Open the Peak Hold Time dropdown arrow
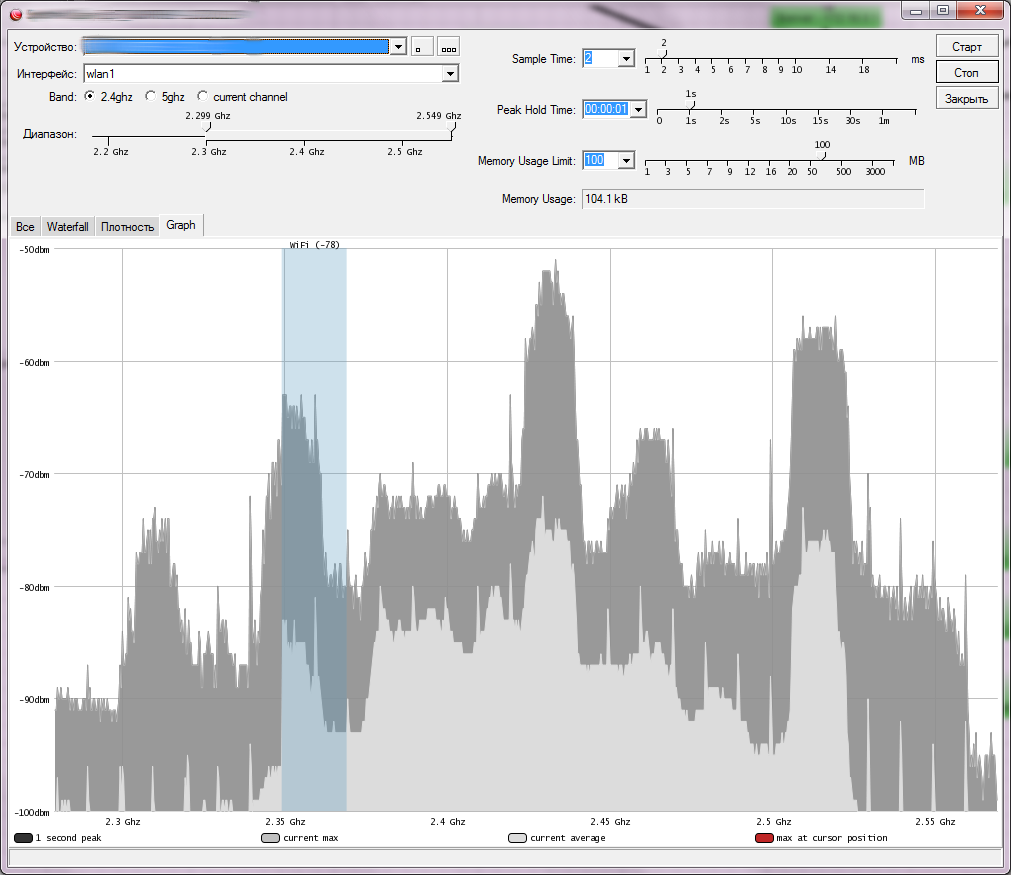The width and height of the screenshot is (1011, 875). click(638, 109)
